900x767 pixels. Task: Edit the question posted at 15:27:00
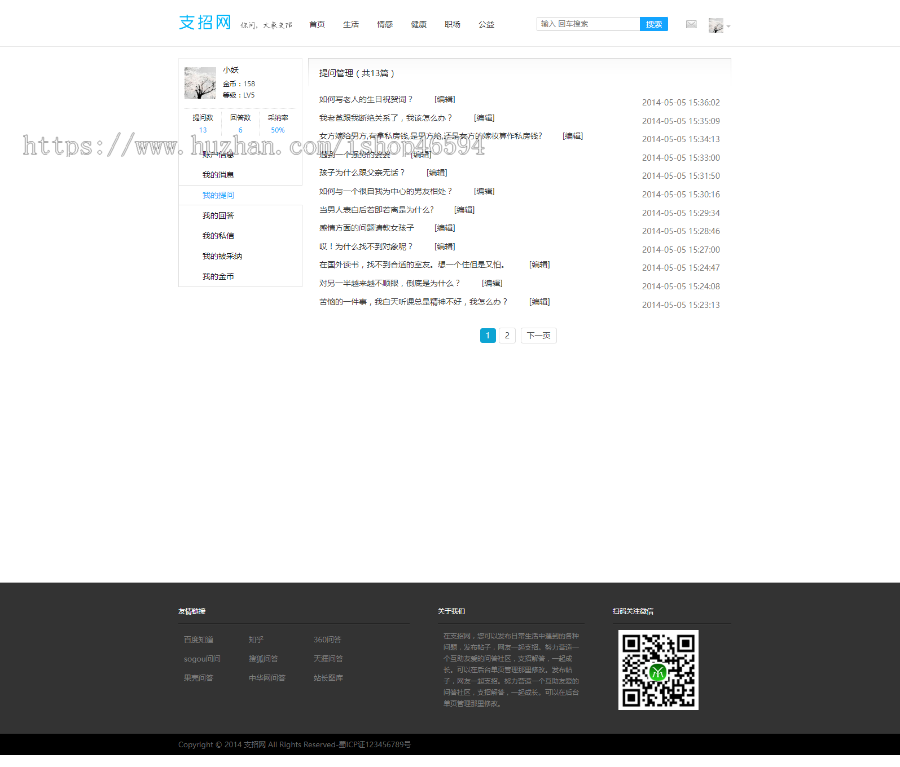(x=445, y=247)
